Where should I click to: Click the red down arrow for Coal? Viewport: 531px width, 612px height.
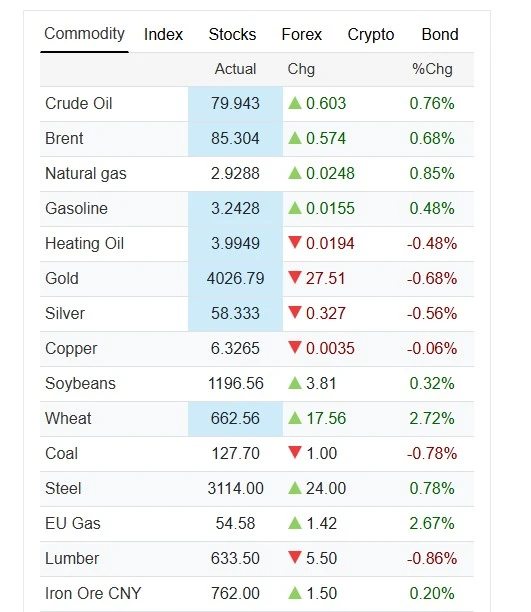click(295, 452)
